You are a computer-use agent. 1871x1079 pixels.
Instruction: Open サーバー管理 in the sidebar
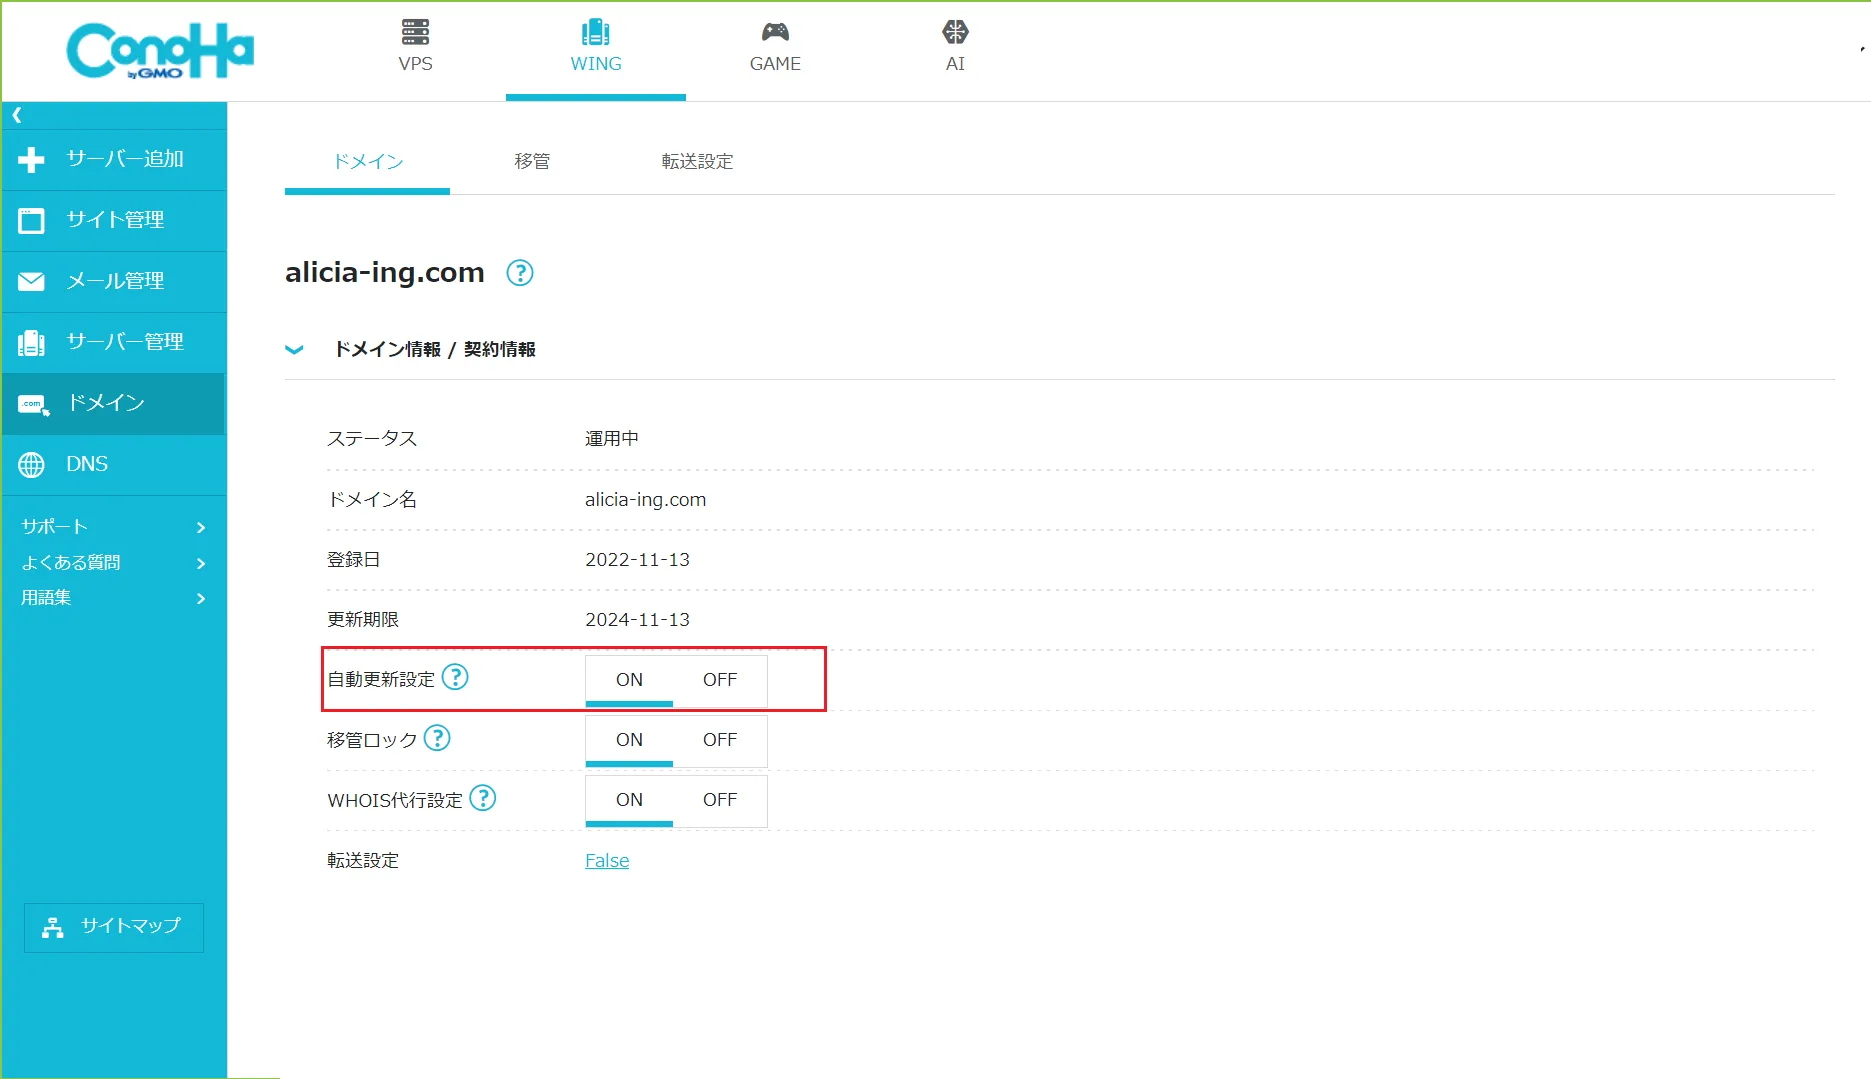click(x=114, y=342)
